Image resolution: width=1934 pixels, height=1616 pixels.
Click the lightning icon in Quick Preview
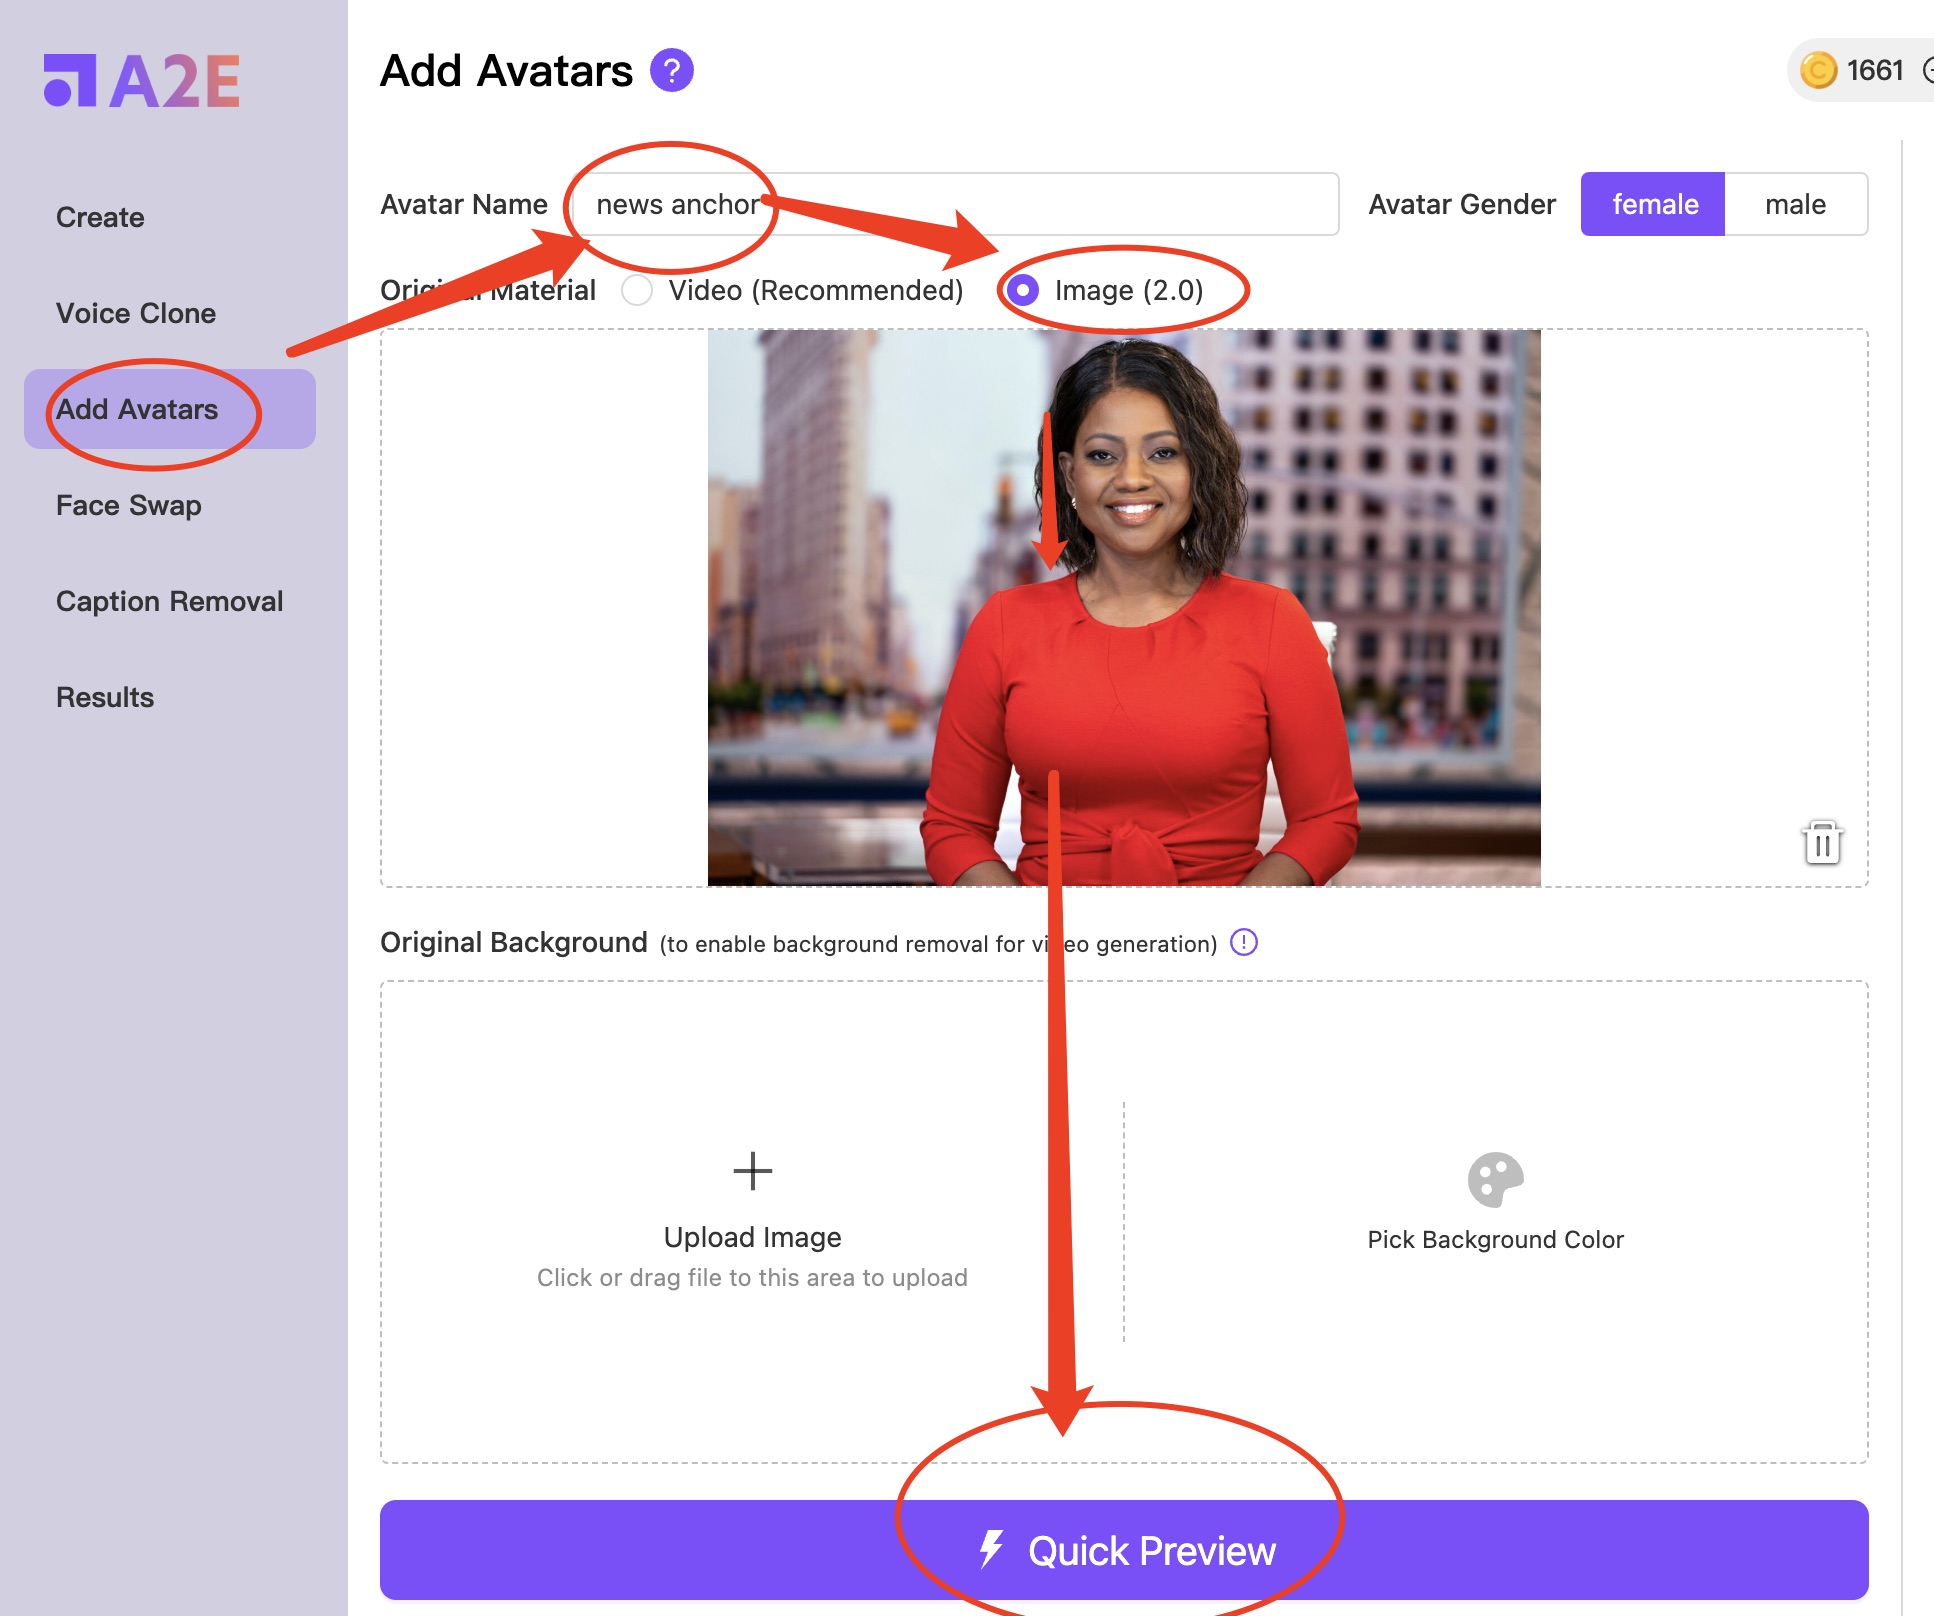[992, 1550]
